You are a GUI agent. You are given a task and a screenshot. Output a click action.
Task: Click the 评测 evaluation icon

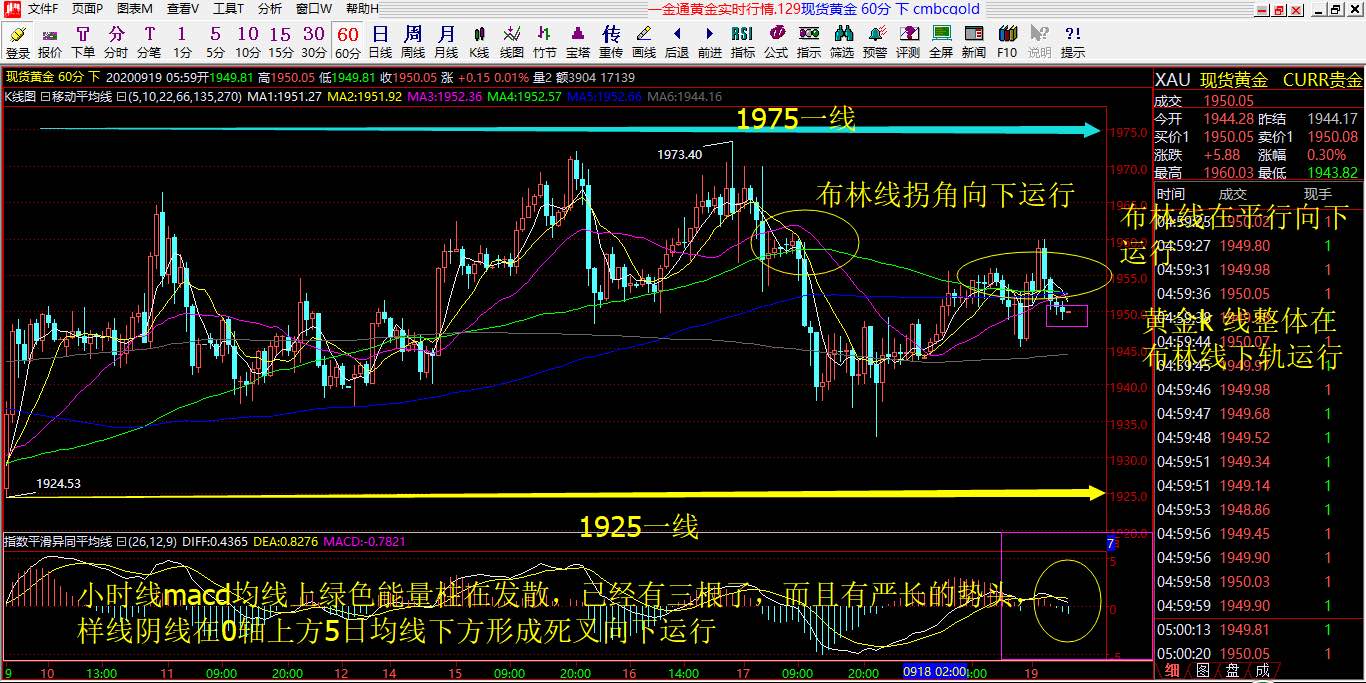908,42
